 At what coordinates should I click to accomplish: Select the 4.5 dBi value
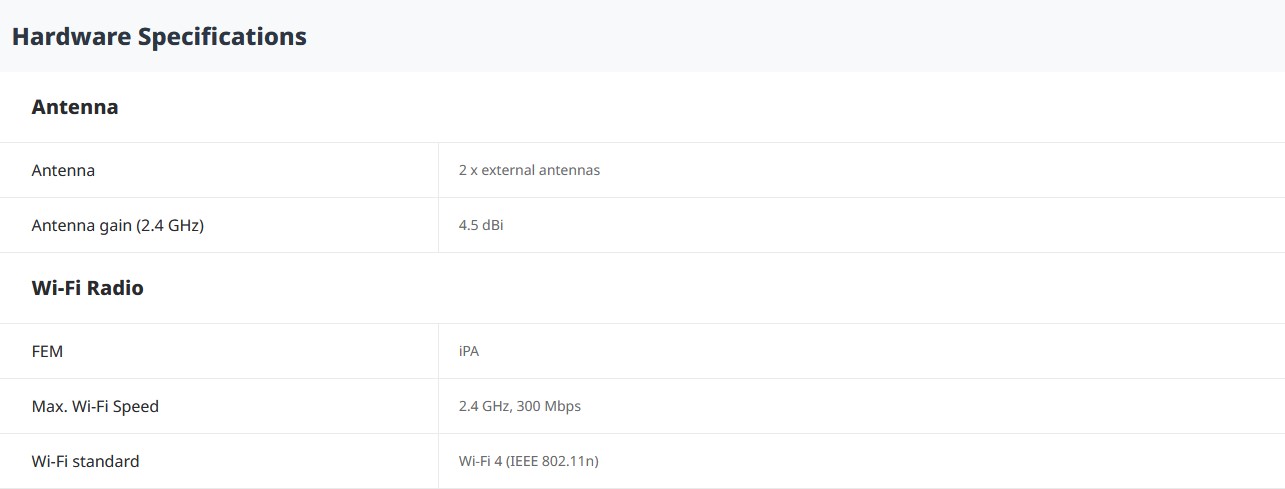(x=481, y=225)
